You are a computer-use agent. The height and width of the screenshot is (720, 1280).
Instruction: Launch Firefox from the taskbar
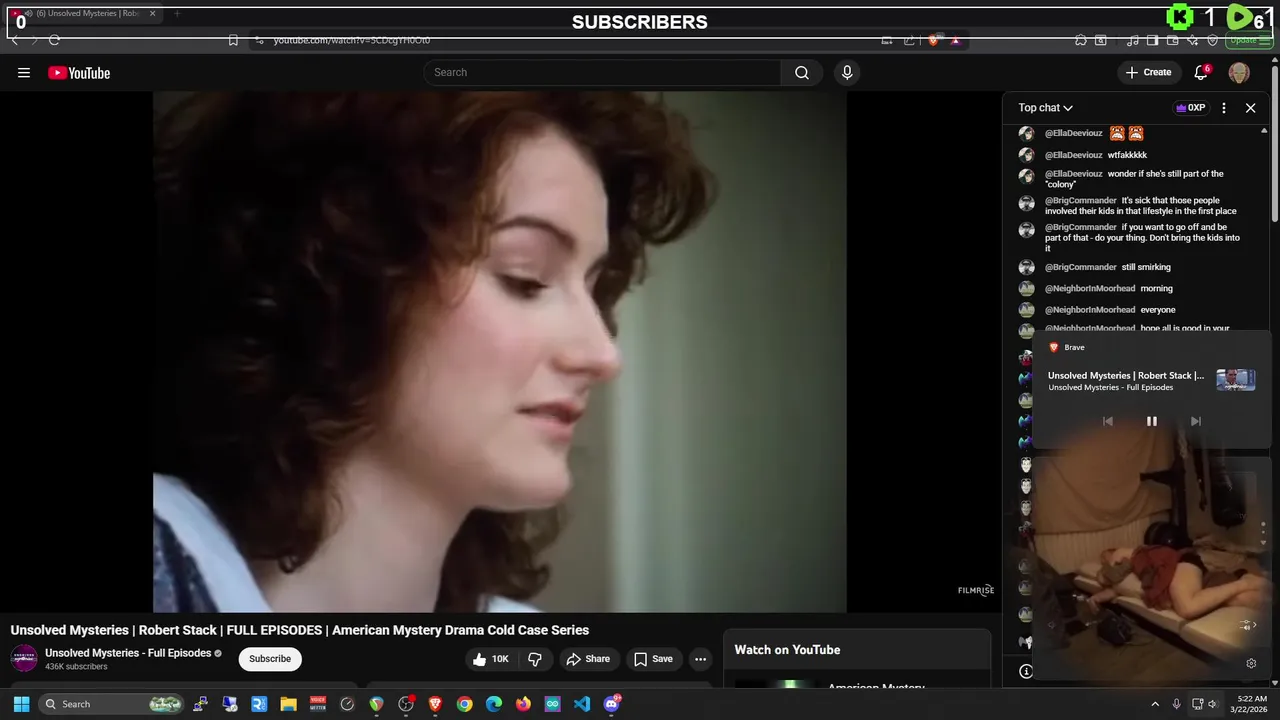tap(523, 704)
